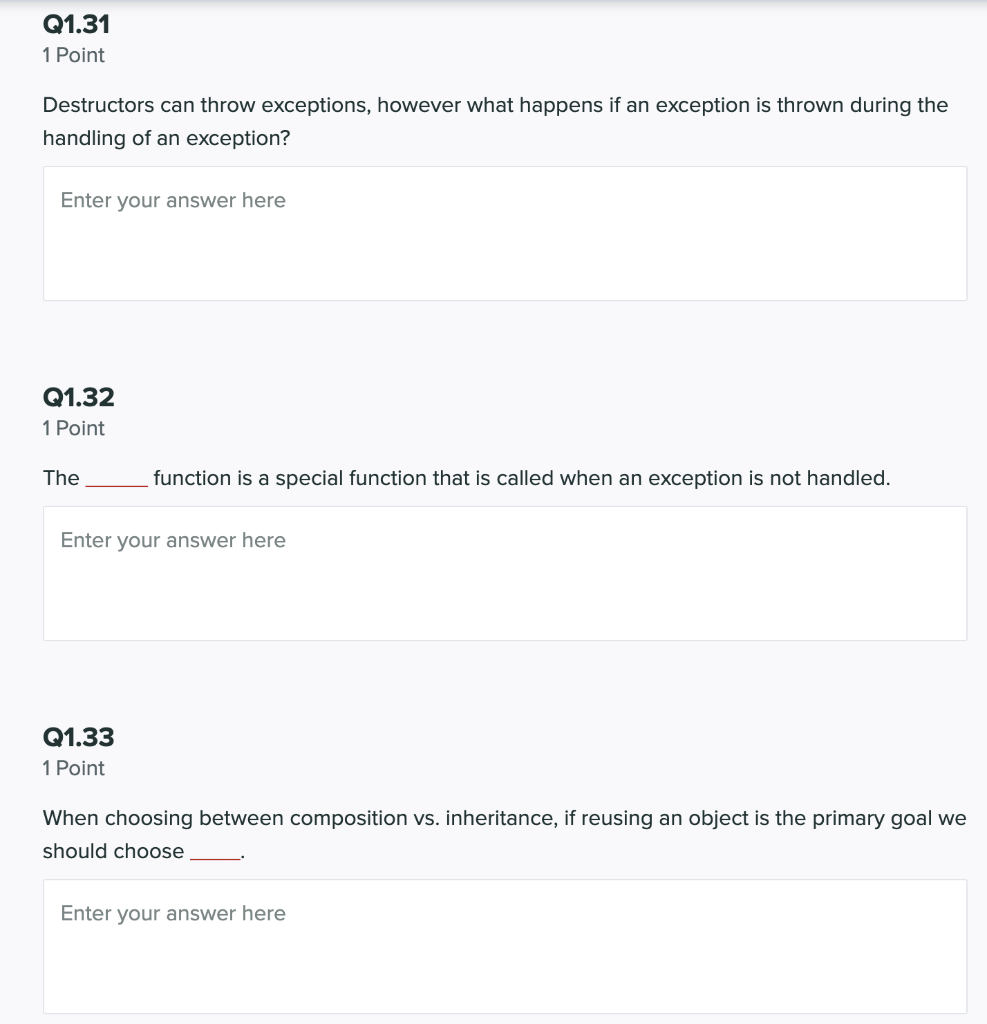Click the '1 Point' label below Q1.33

(x=72, y=768)
